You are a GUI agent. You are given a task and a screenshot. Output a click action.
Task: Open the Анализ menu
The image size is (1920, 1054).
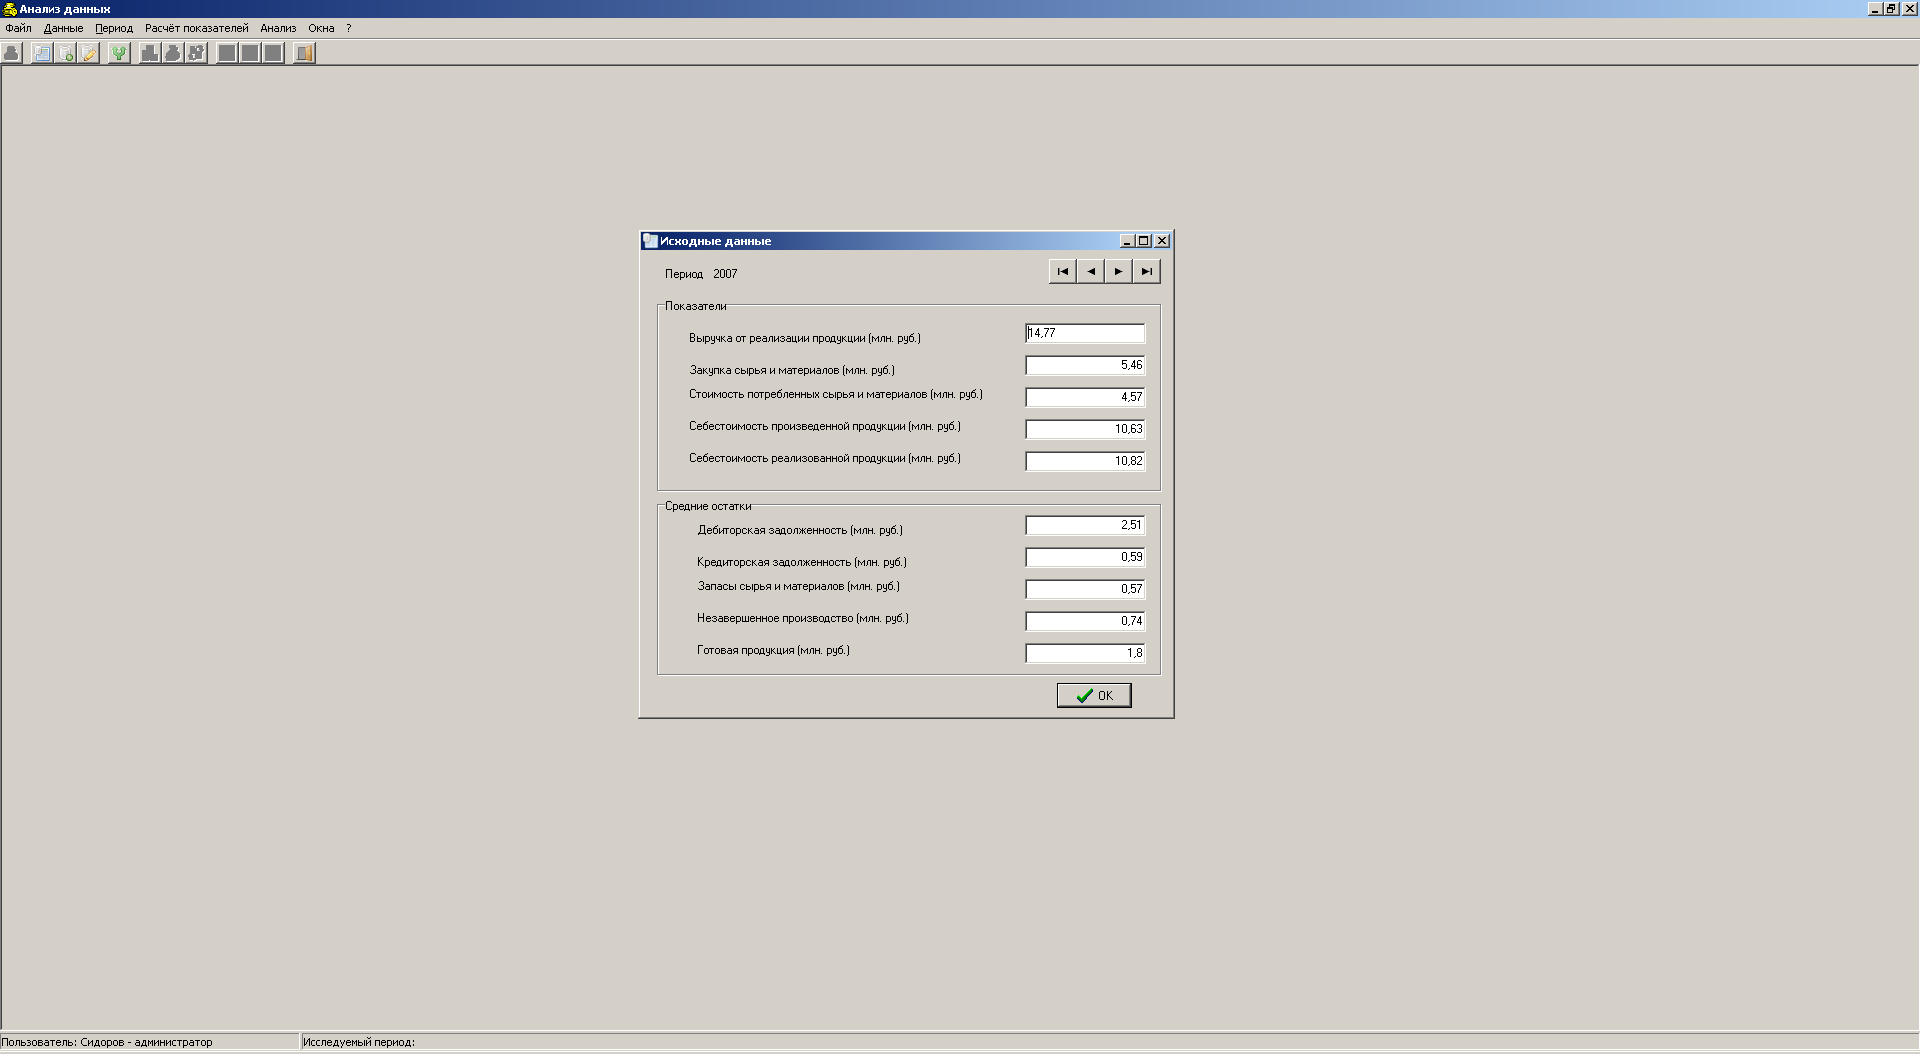click(278, 28)
